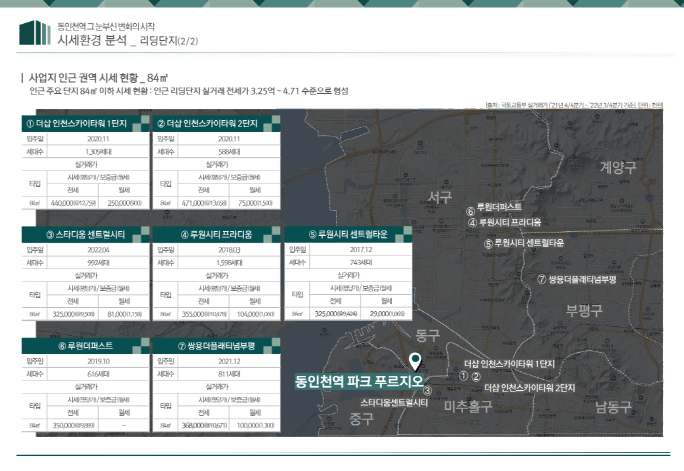Screen dimensions: 684x471
Task: Click circled number 2 marker on the map
Action: [x=477, y=376]
